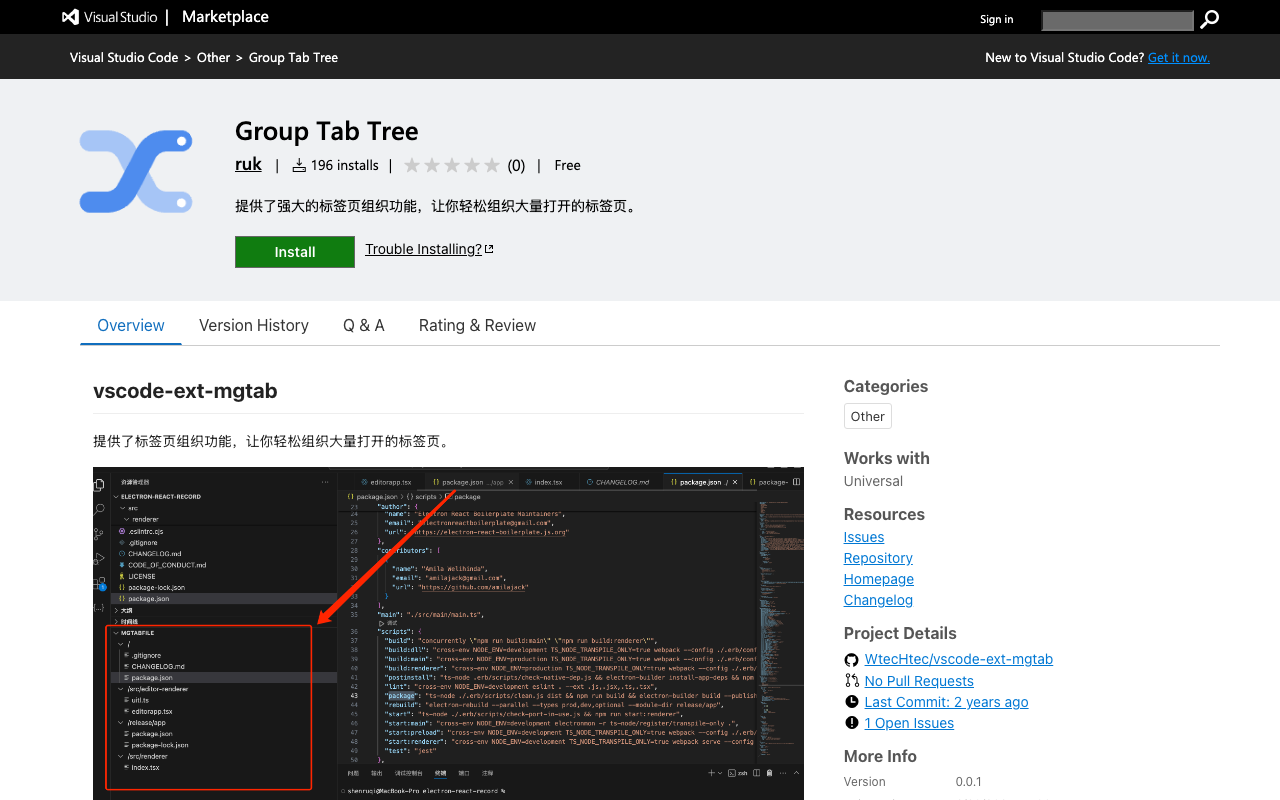
Task: Open the Issues resource link
Action: pos(864,537)
